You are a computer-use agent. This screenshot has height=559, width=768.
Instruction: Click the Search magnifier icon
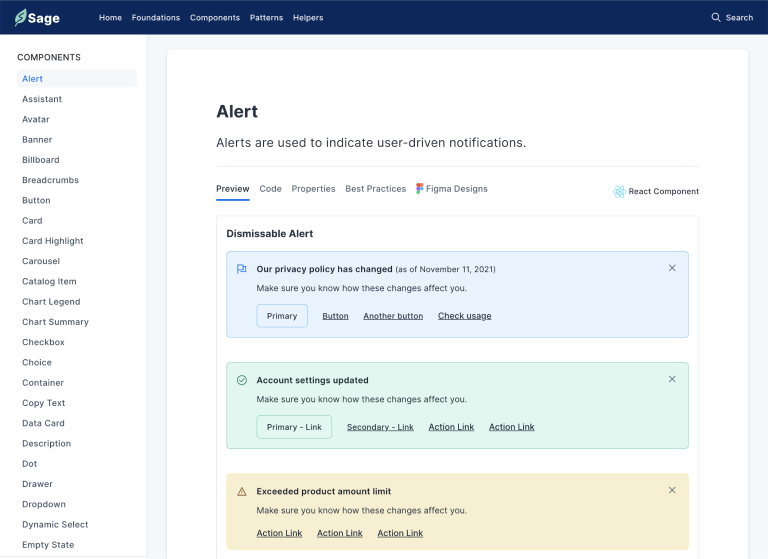715,17
